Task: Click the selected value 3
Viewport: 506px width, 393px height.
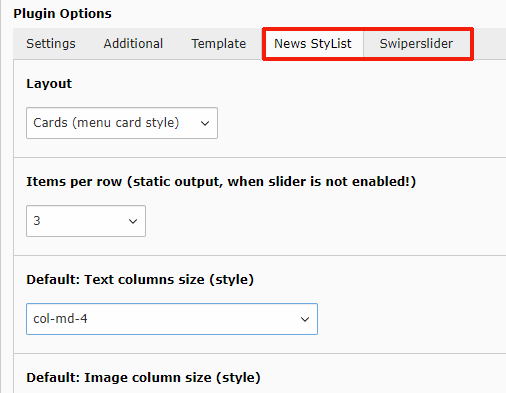Action: tap(37, 221)
